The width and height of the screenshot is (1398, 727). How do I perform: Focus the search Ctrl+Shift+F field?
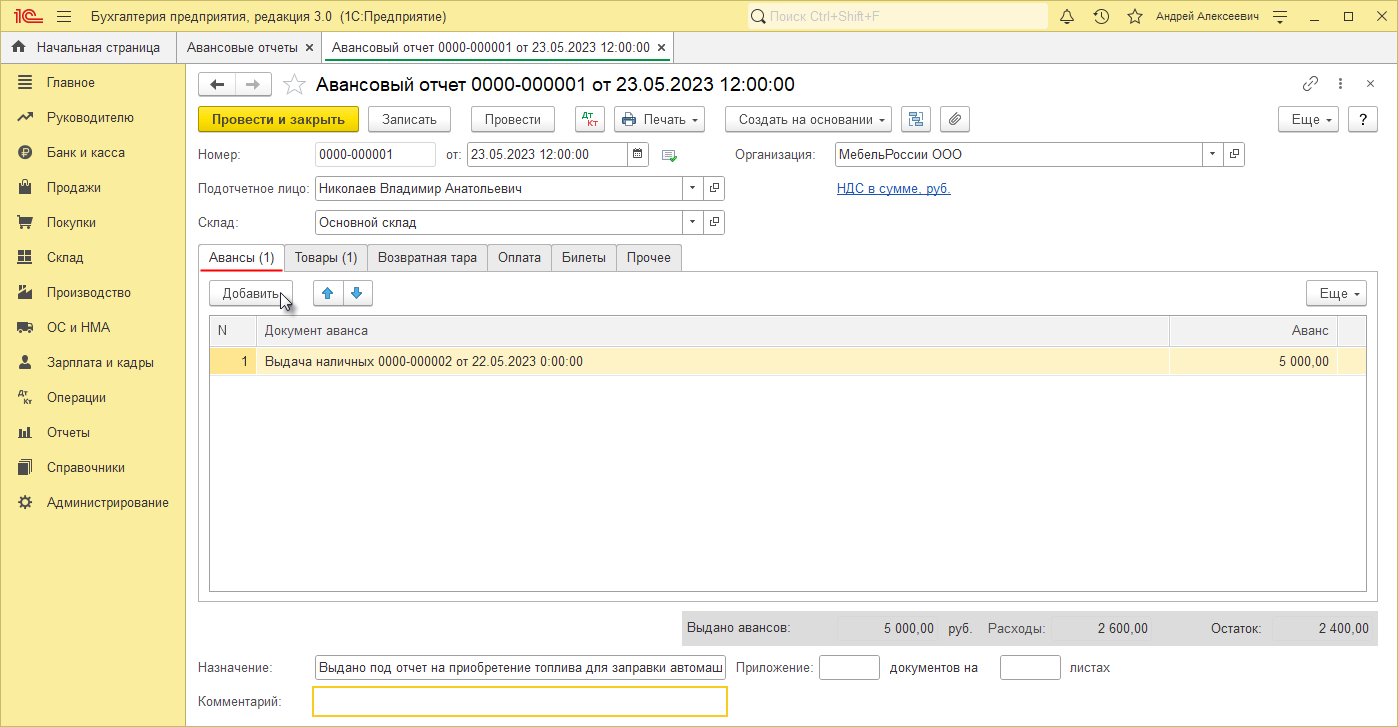[898, 17]
